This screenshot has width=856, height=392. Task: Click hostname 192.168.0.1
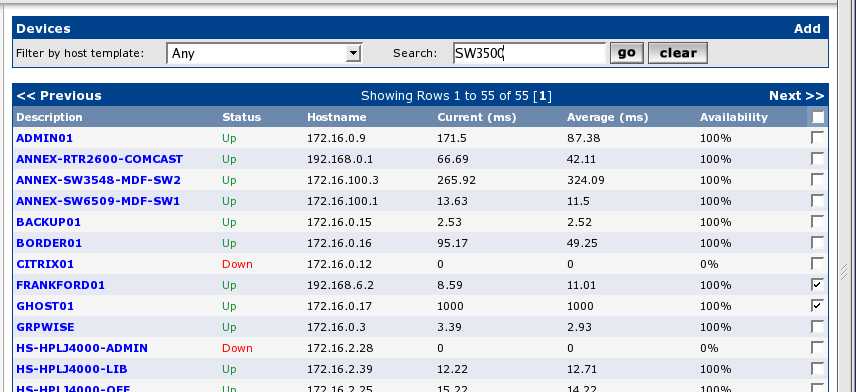click(340, 159)
